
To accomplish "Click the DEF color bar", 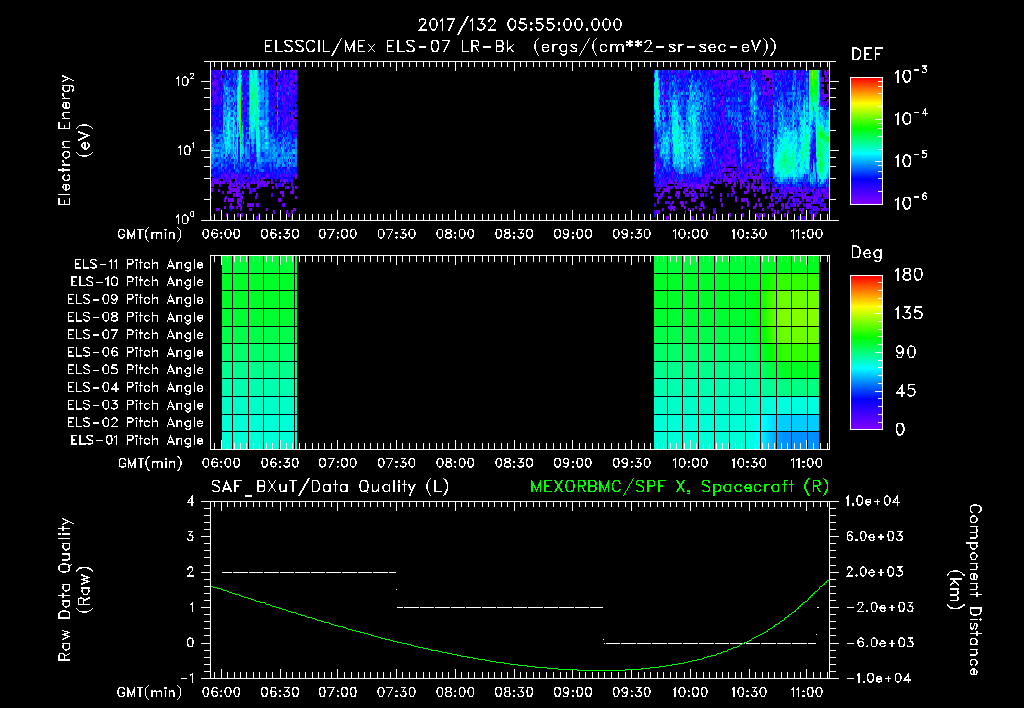I will [867, 141].
